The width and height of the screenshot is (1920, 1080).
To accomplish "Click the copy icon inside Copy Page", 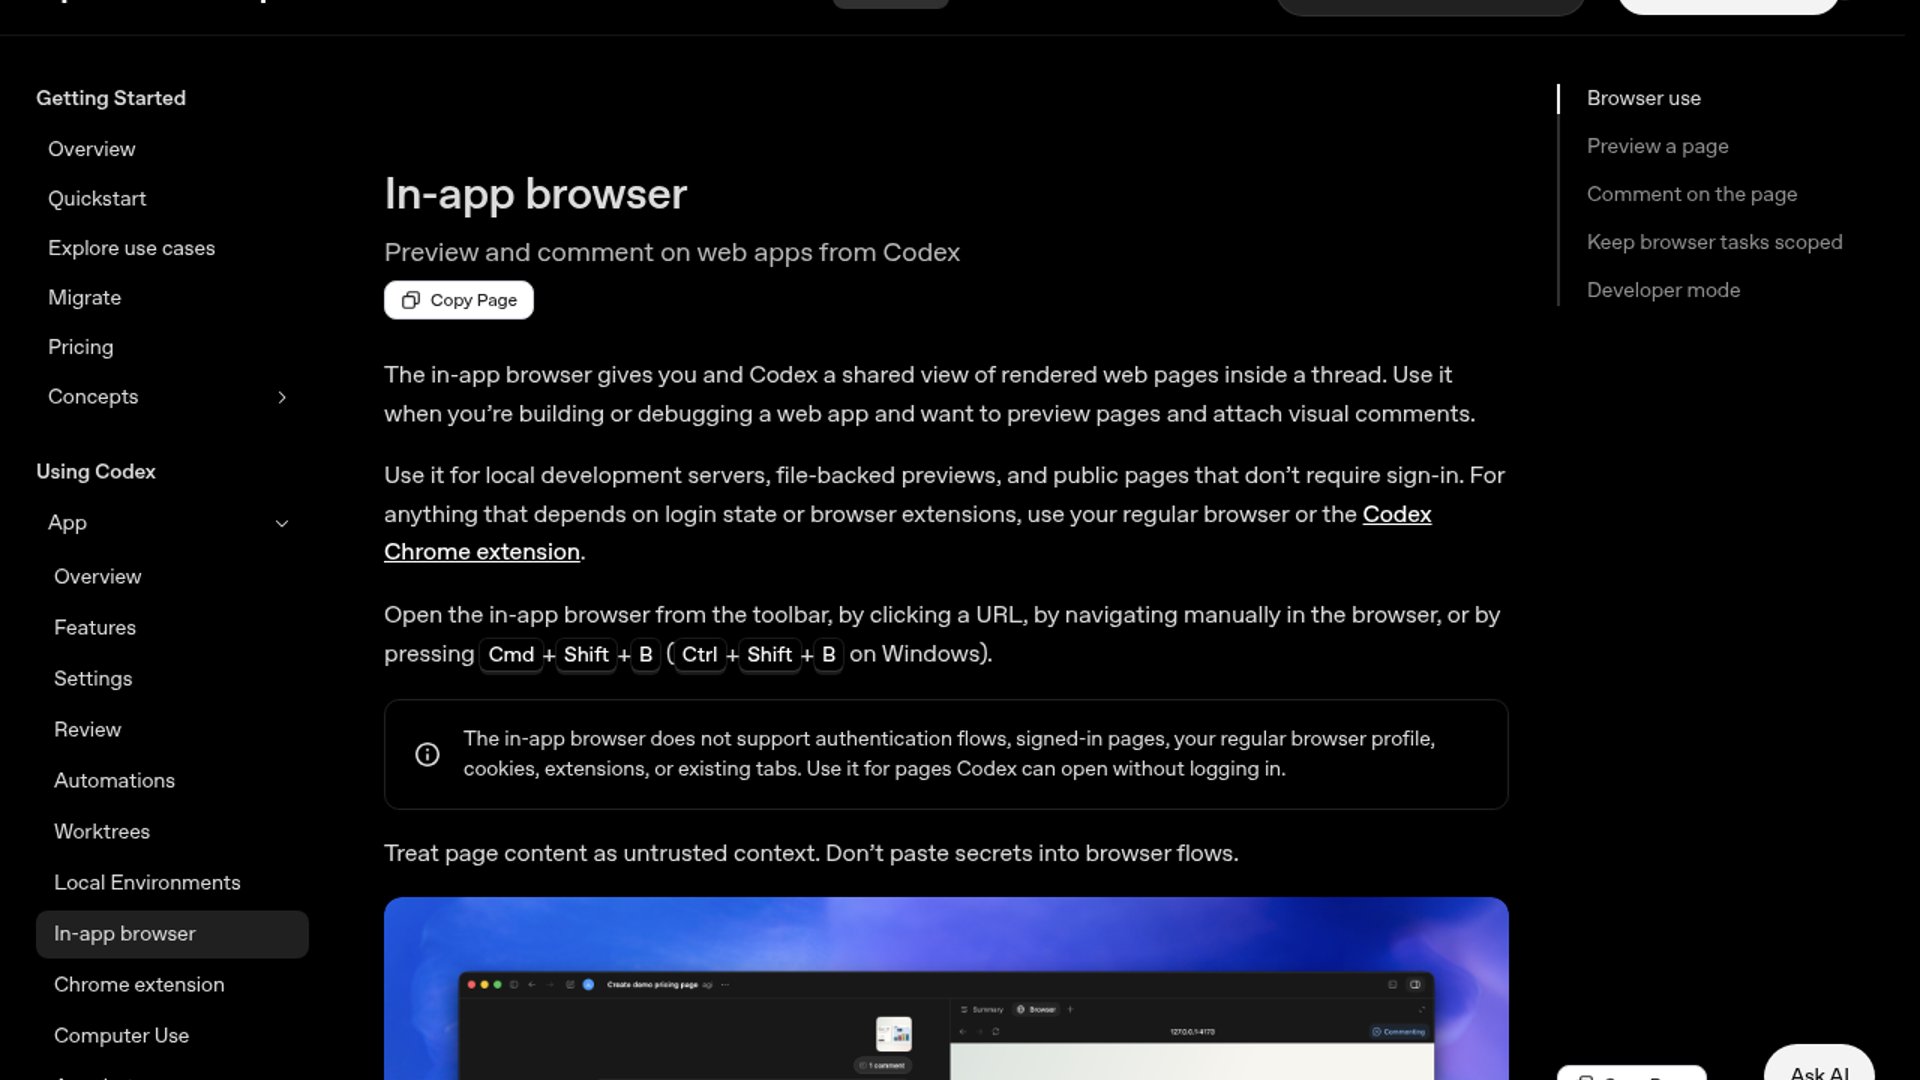I will (x=410, y=300).
